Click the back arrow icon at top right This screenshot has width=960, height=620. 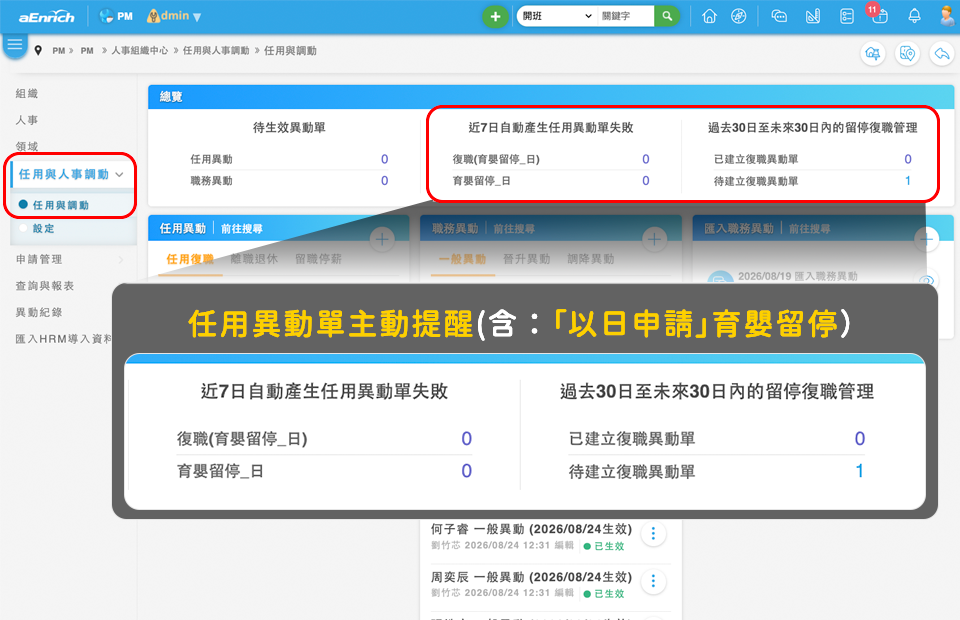coord(942,54)
